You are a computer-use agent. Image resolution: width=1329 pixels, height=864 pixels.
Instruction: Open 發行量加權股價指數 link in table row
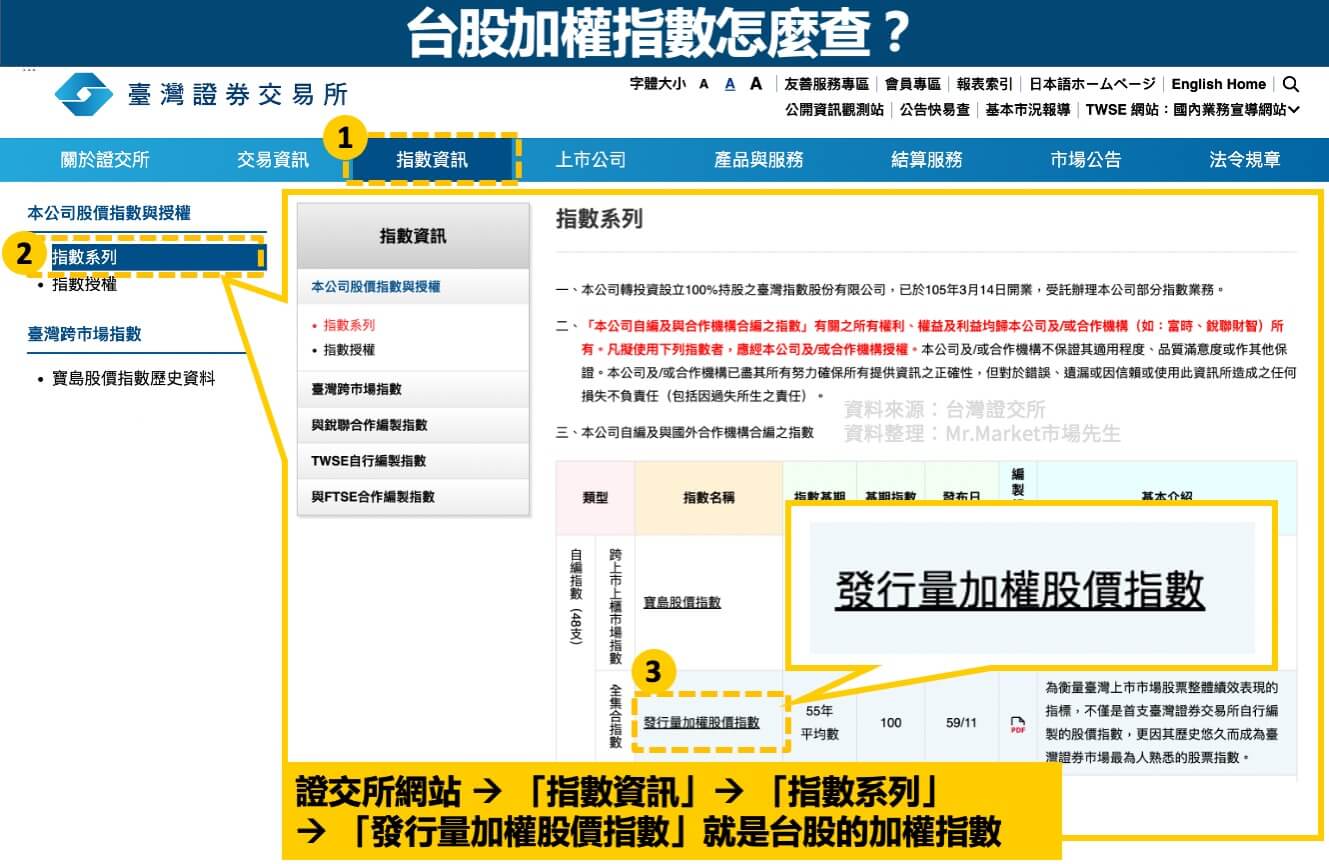701,722
